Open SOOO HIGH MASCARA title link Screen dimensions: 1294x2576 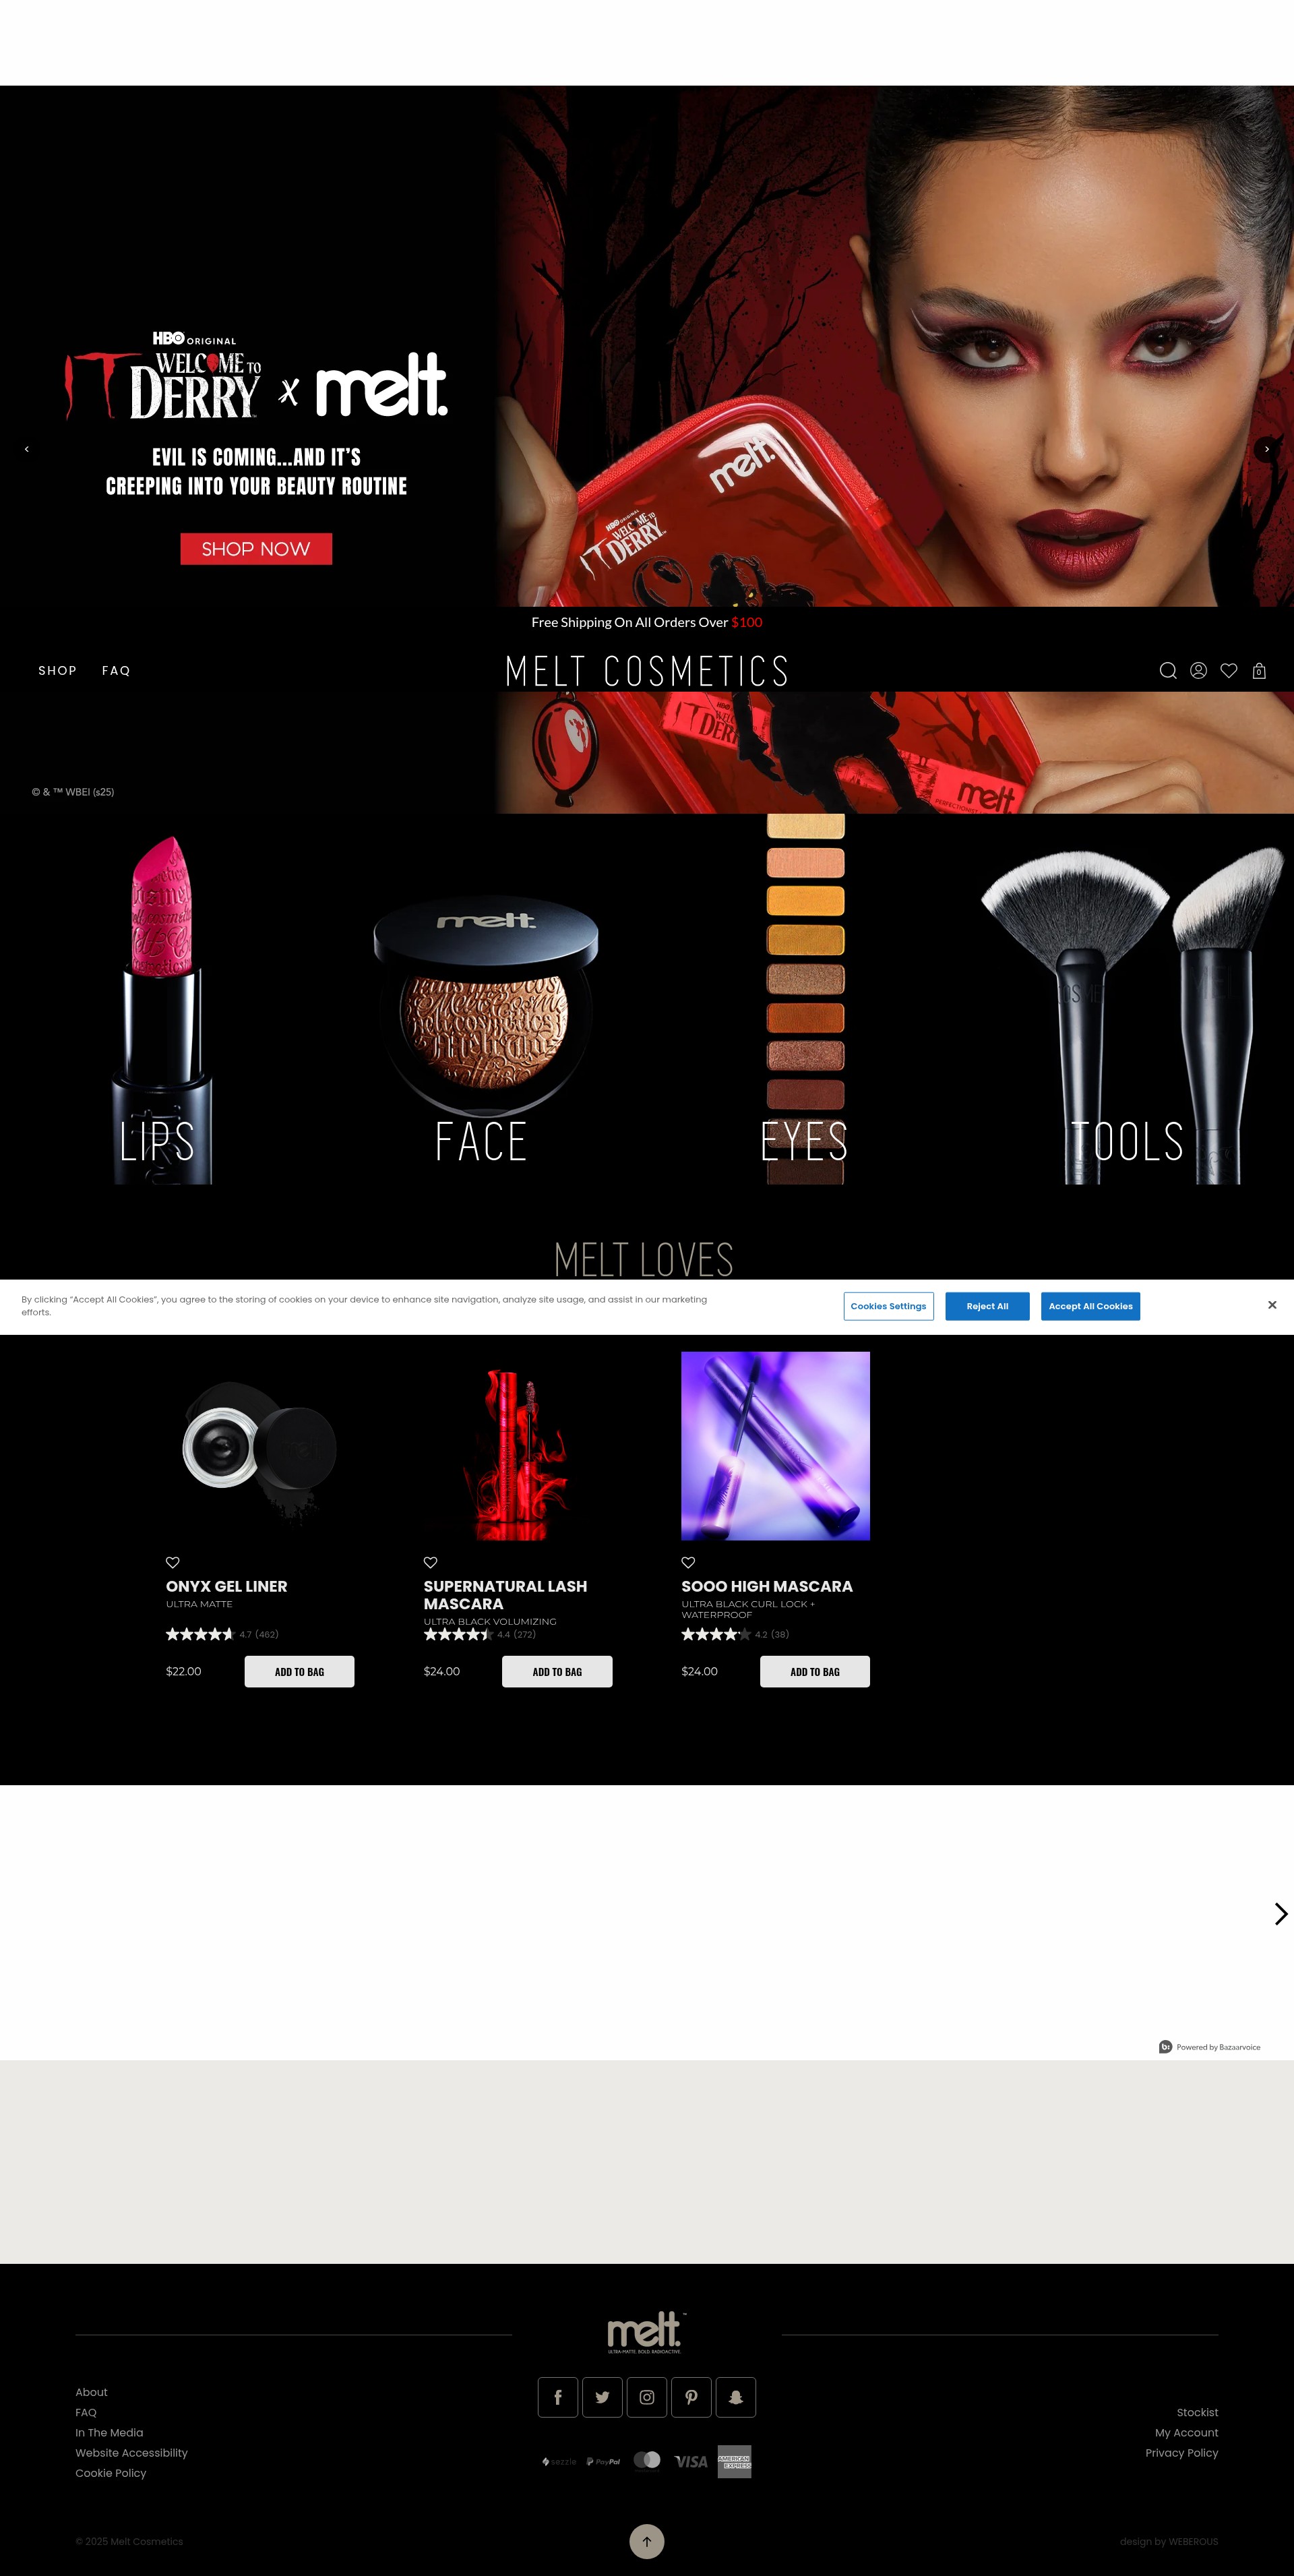(x=767, y=1586)
